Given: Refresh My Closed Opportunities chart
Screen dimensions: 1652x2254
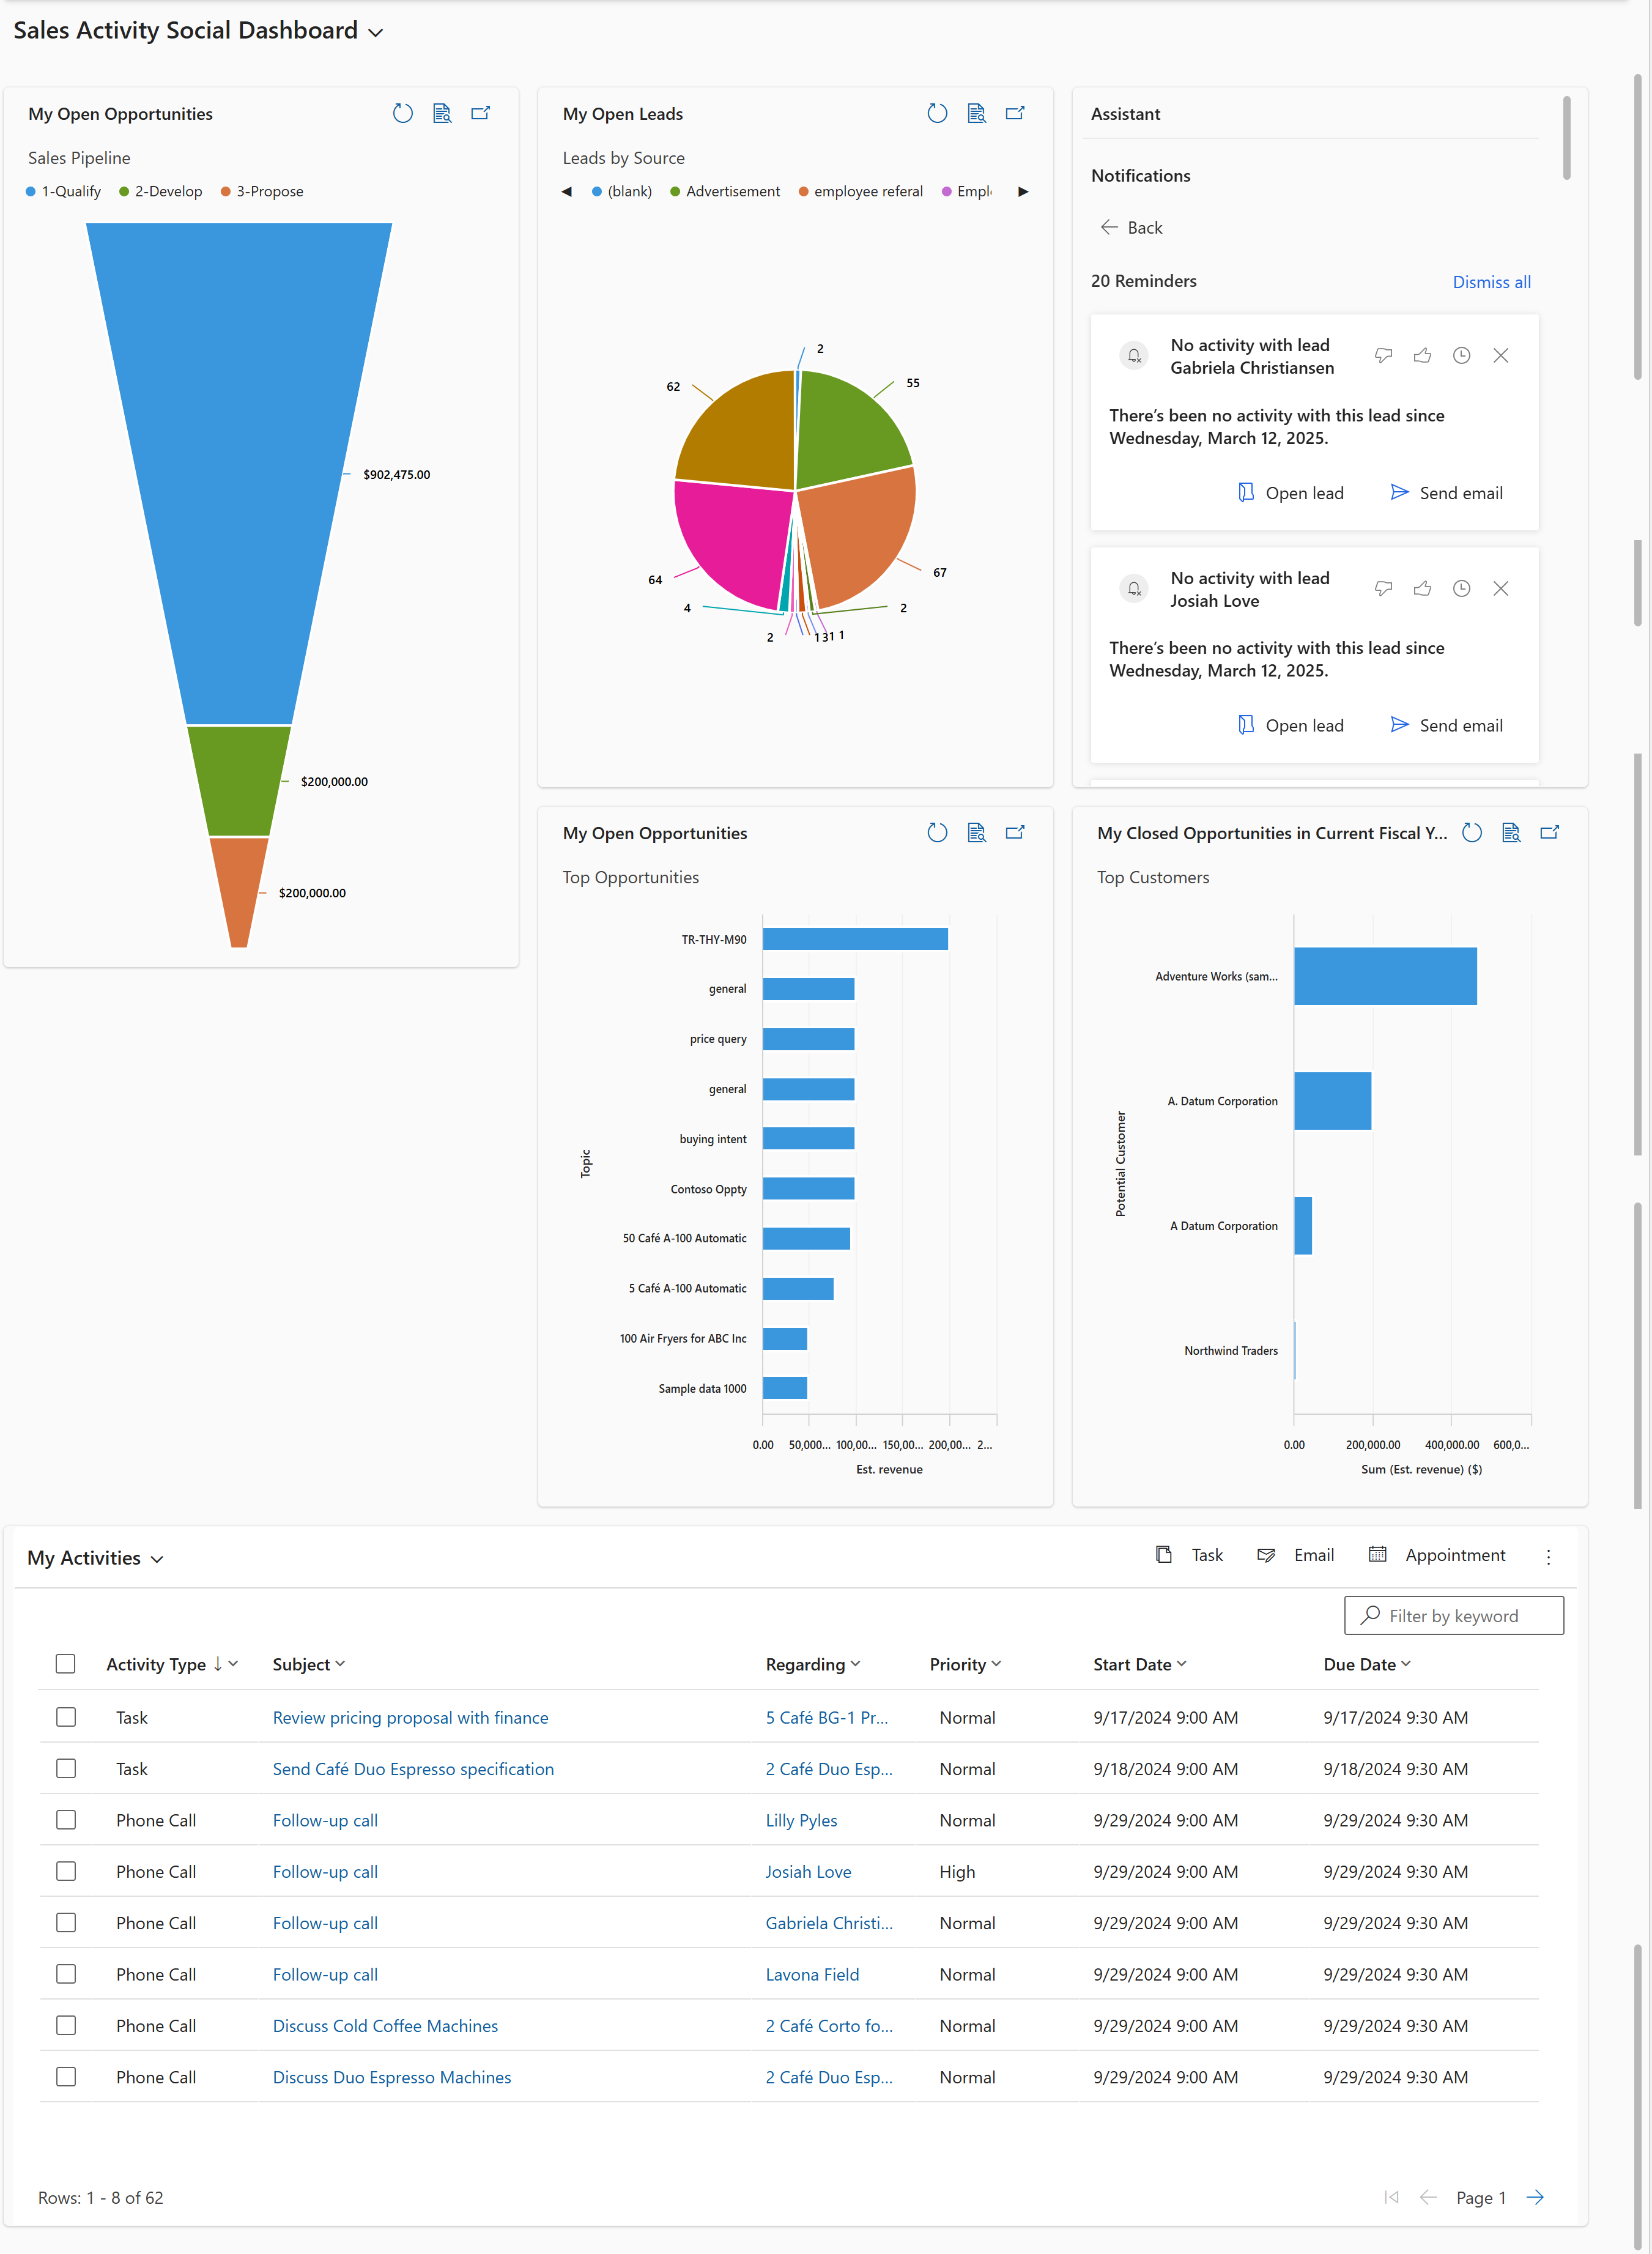Looking at the screenshot, I should (x=1471, y=832).
